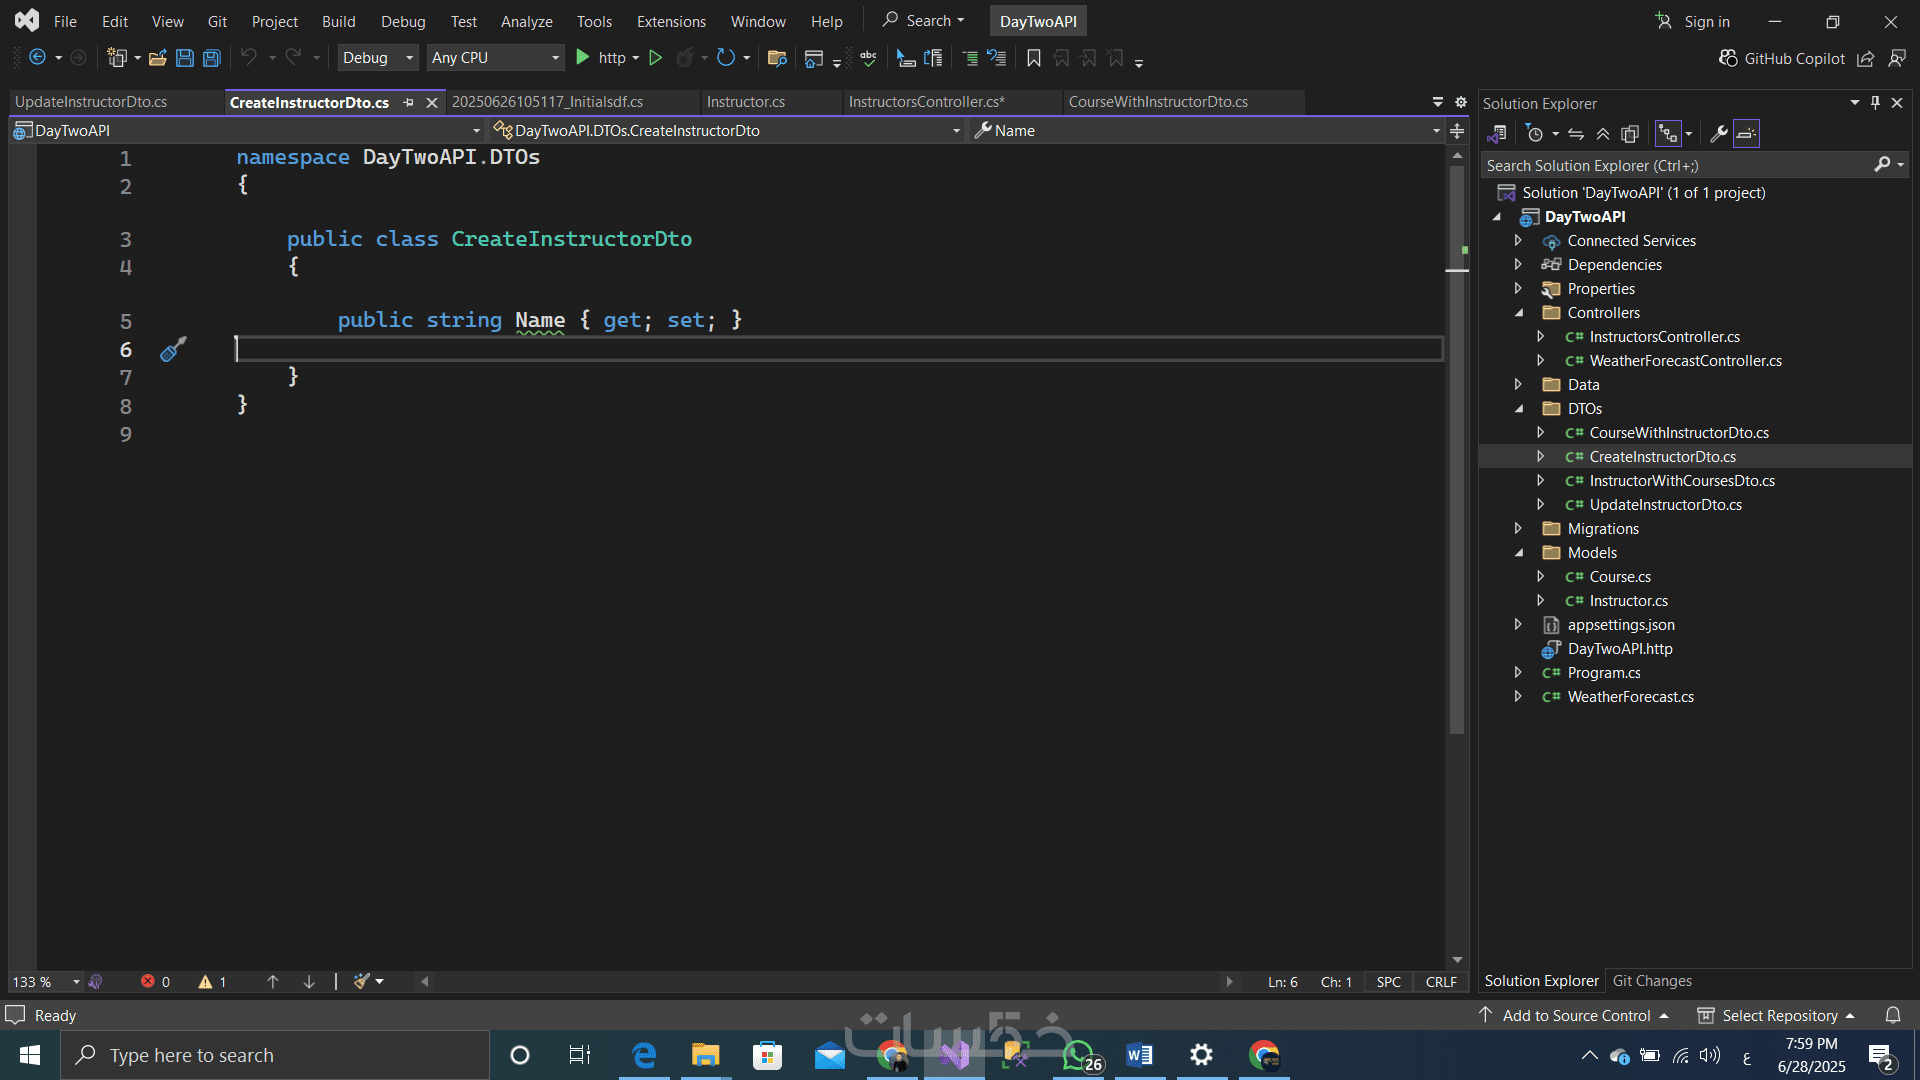Click the Save All toolbar icon
Screen dimensions: 1920x1080
pos(211,58)
